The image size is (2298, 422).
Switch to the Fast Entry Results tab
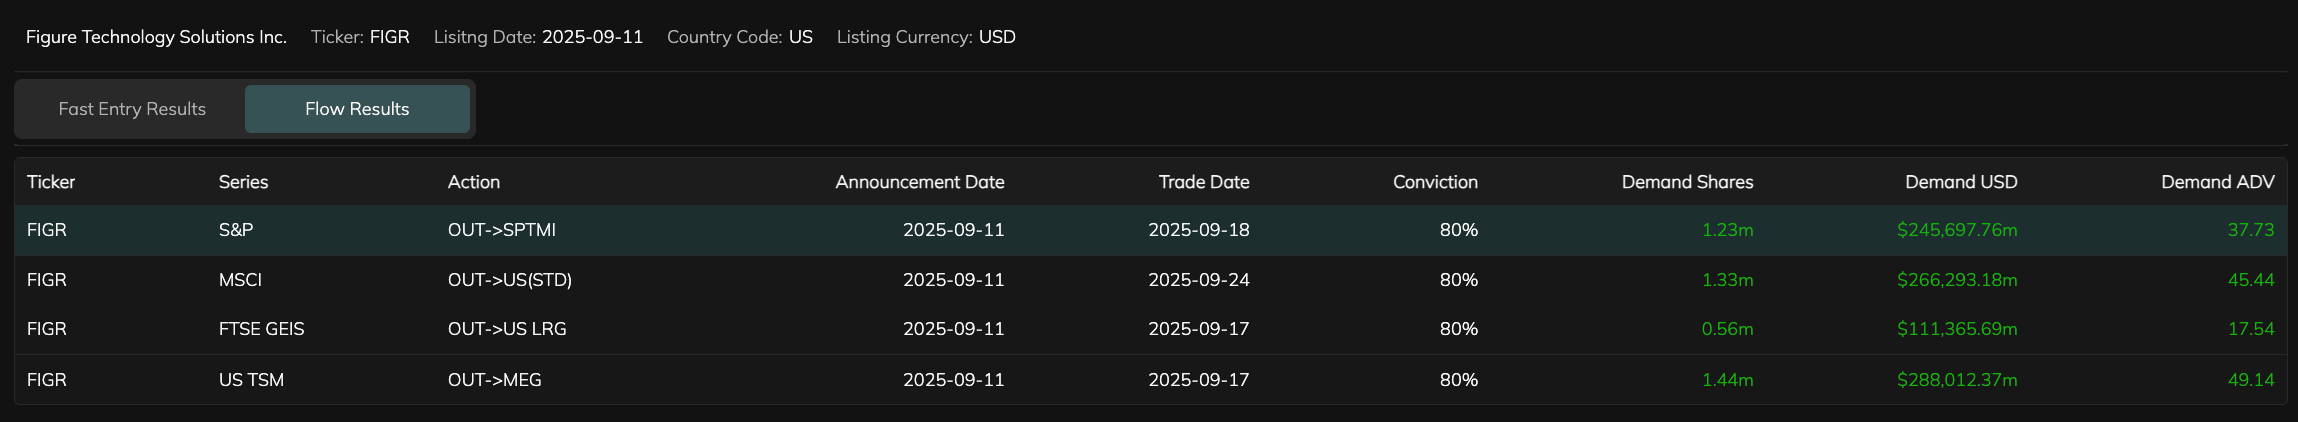[132, 109]
